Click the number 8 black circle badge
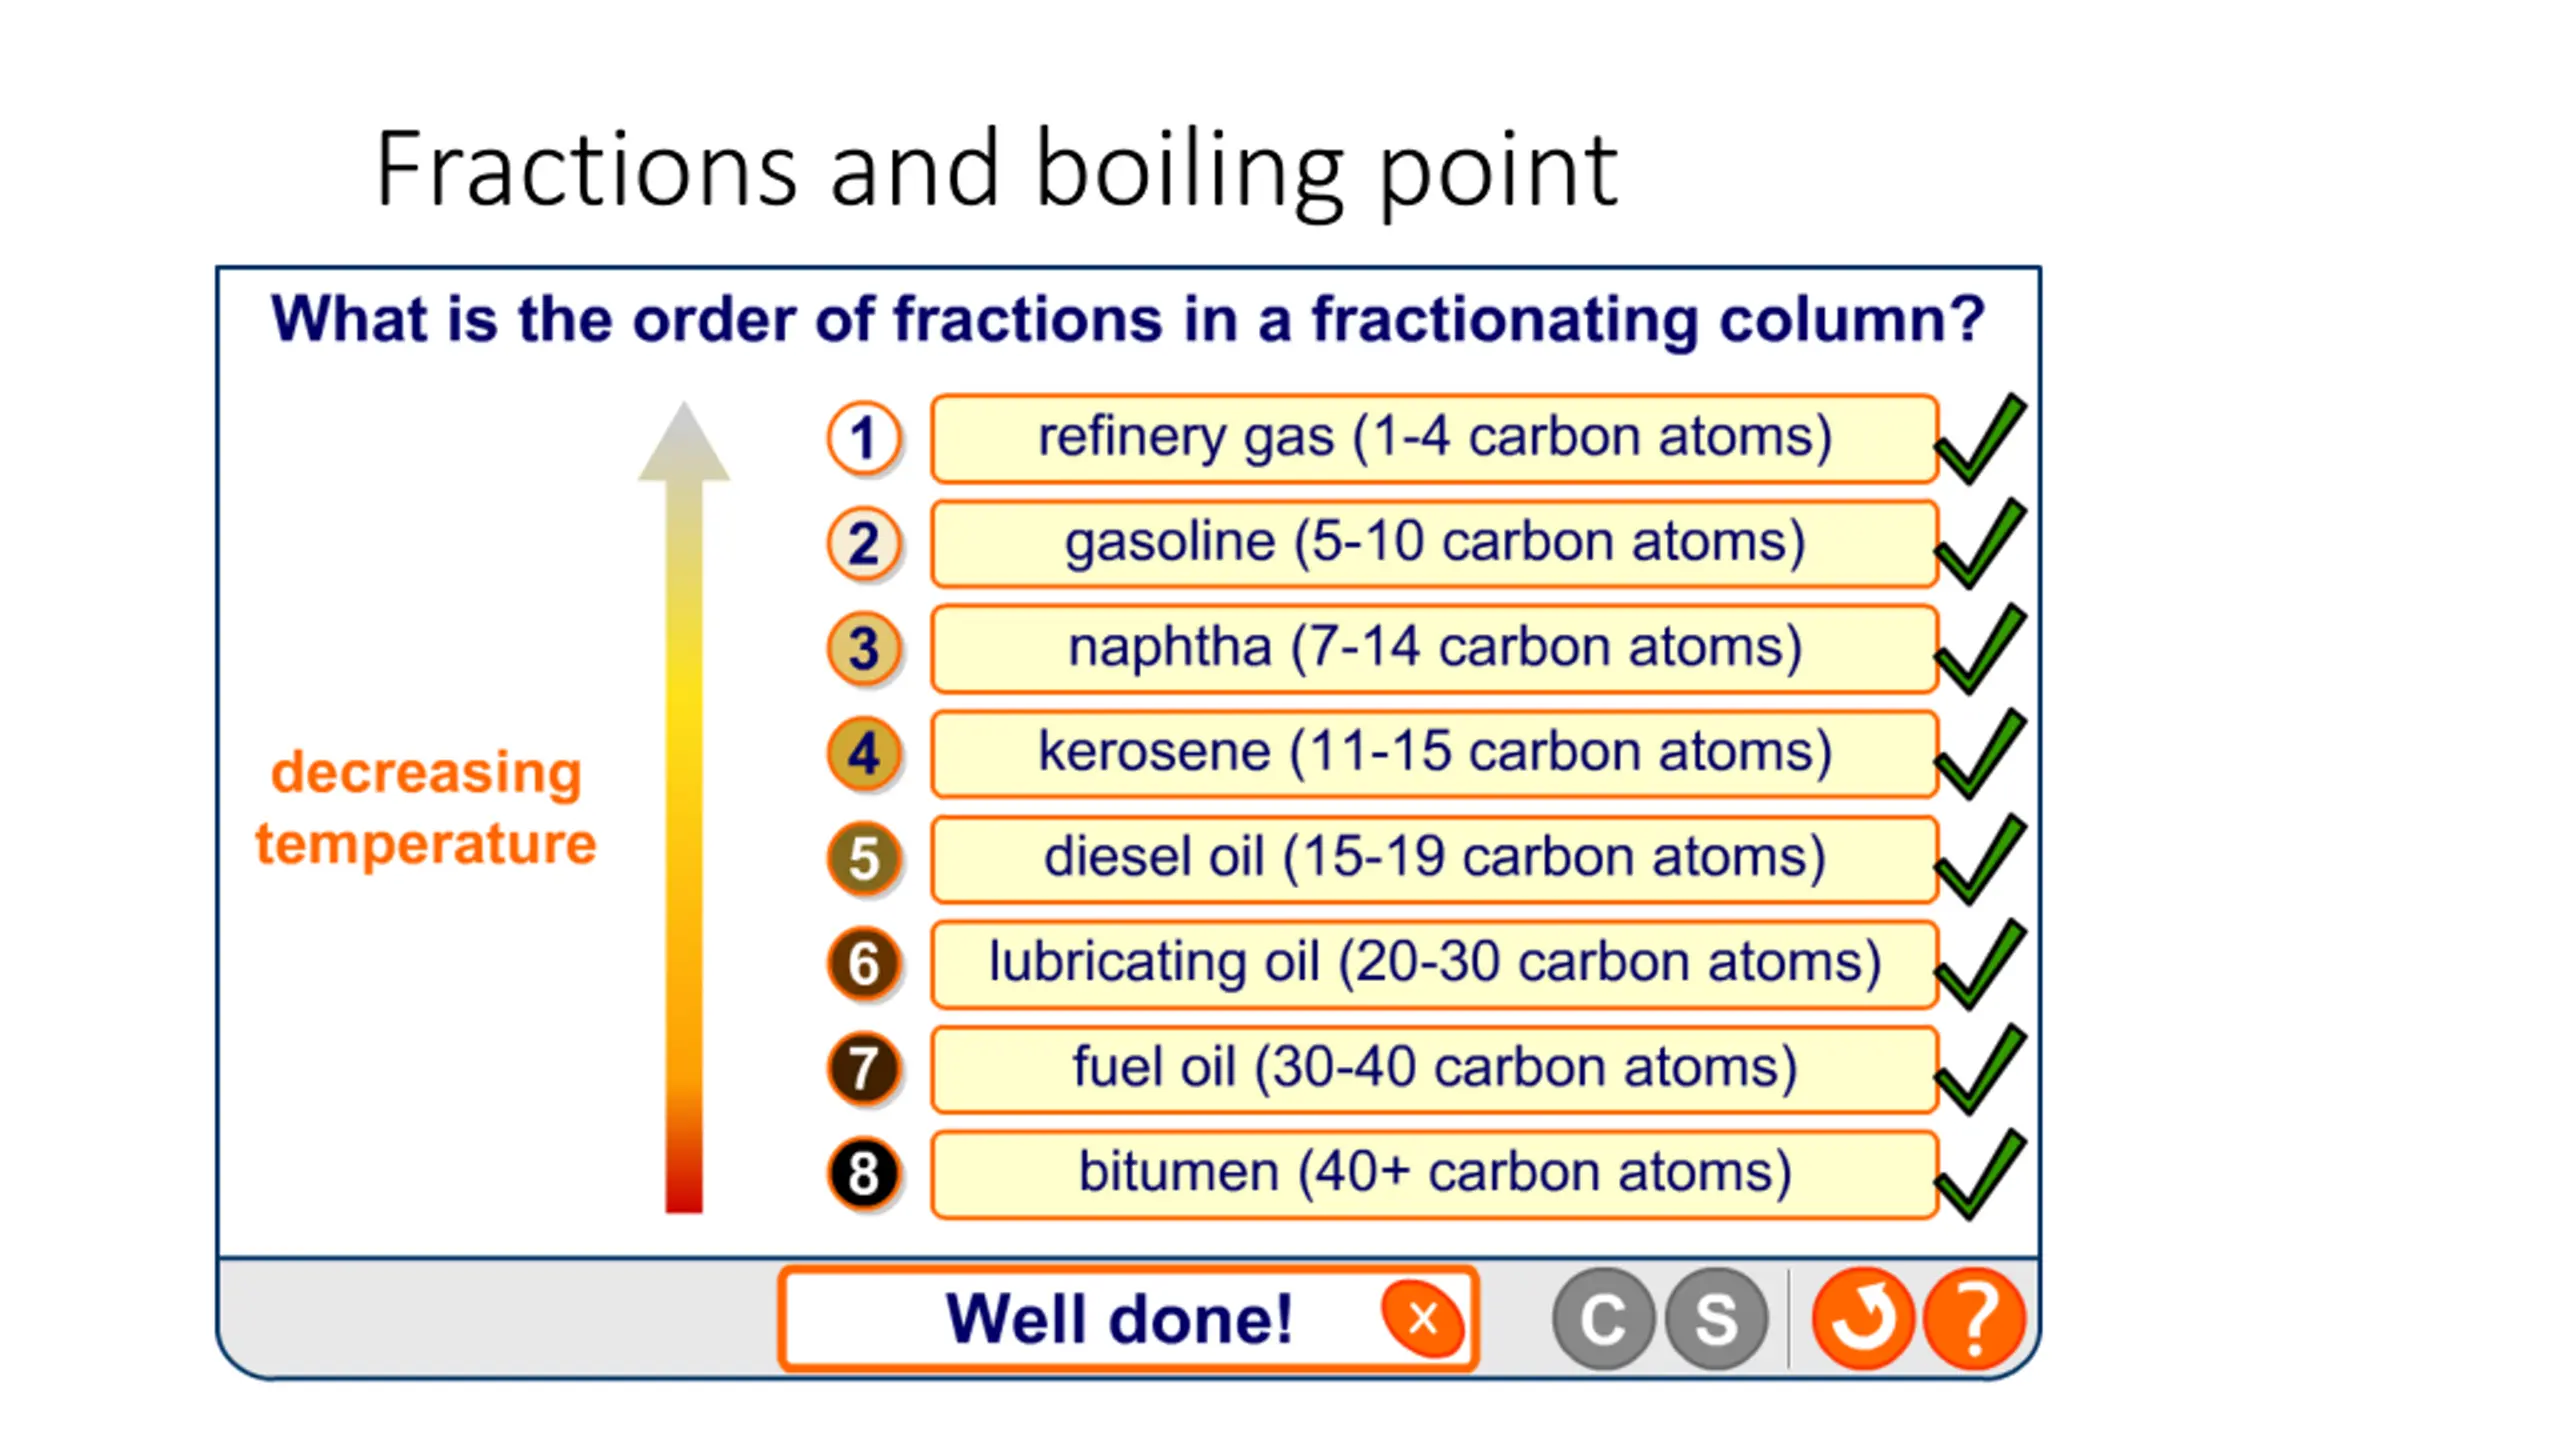This screenshot has height=1440, width=2560. point(864,1174)
